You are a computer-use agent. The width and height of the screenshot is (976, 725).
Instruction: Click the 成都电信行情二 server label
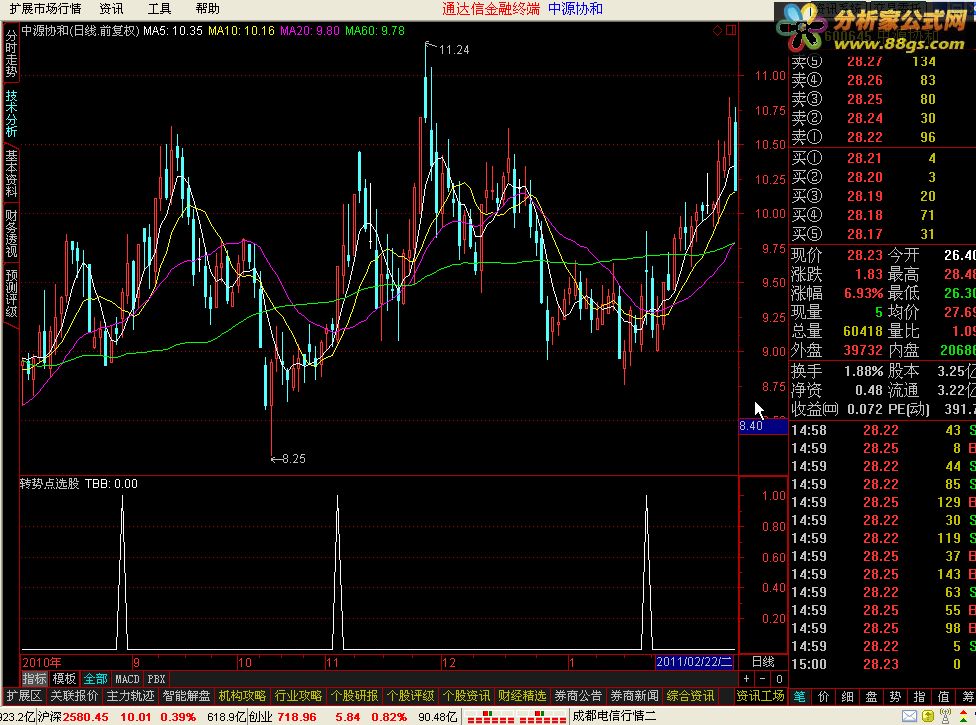point(614,716)
